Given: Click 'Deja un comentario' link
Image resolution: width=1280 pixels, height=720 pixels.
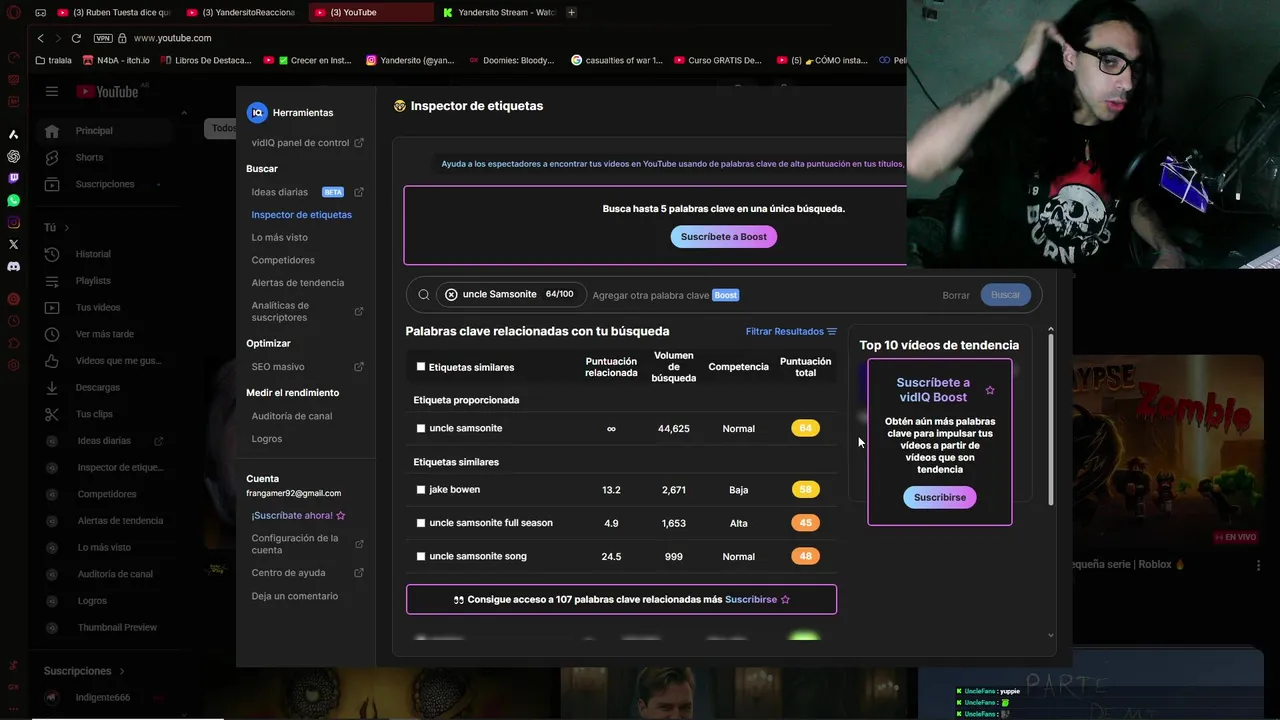Looking at the screenshot, I should pyautogui.click(x=295, y=596).
